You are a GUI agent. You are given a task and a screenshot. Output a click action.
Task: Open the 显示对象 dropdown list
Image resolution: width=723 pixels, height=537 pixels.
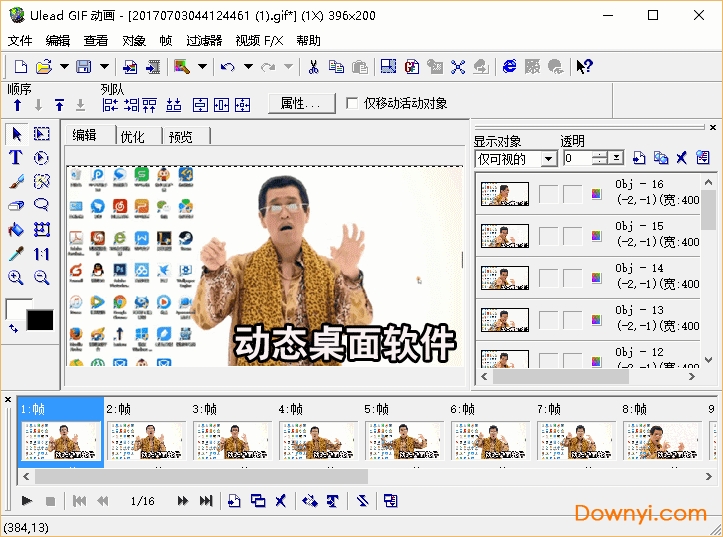(x=548, y=158)
